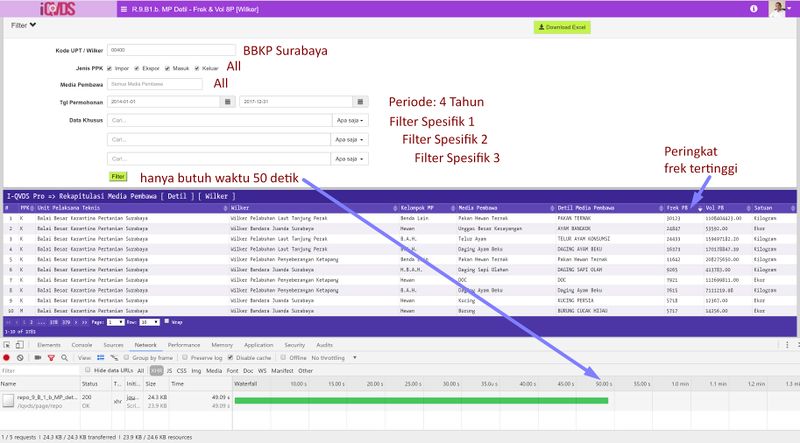The width and height of the screenshot is (800, 443).
Task: Switch to the Elements tab
Action: pyautogui.click(x=49, y=345)
